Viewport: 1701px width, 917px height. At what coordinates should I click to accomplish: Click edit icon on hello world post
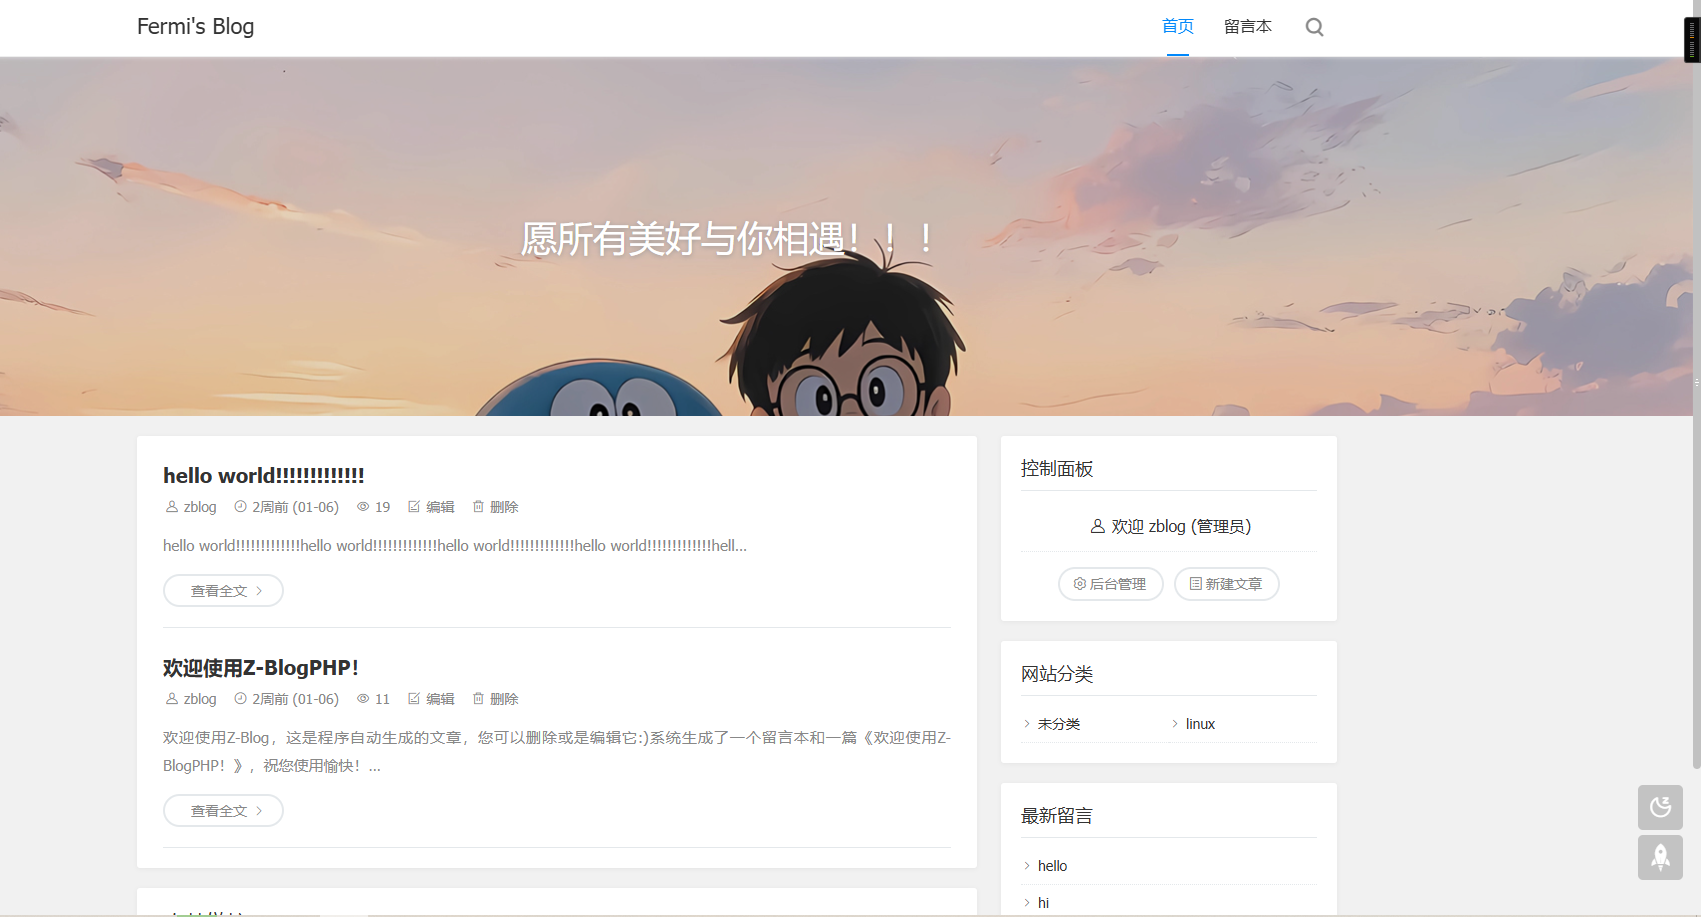tap(414, 507)
